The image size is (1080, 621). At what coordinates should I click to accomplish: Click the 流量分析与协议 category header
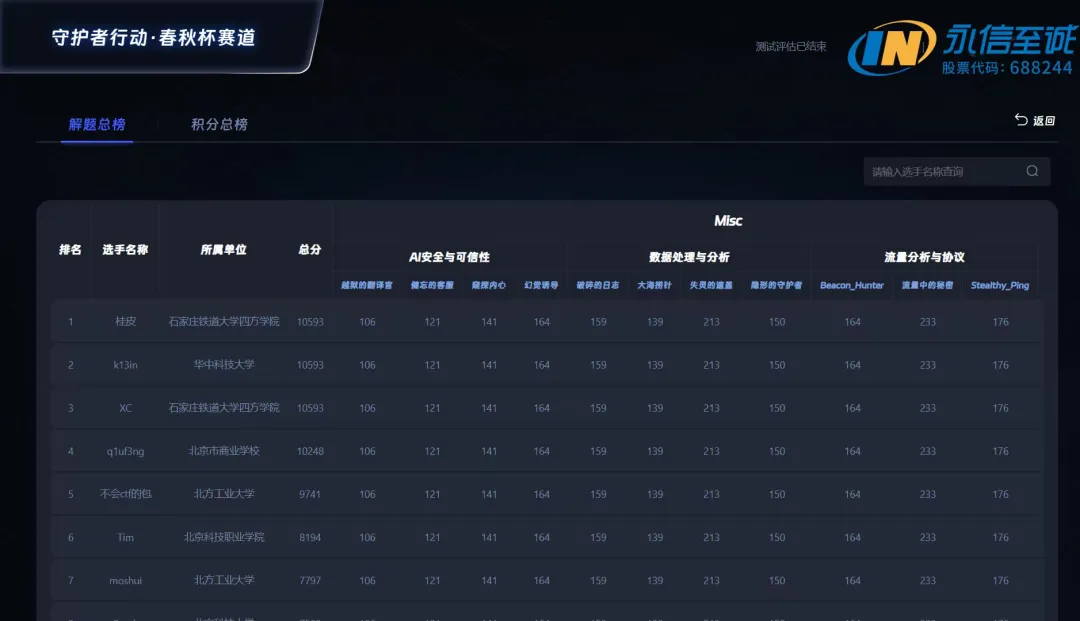click(x=924, y=257)
